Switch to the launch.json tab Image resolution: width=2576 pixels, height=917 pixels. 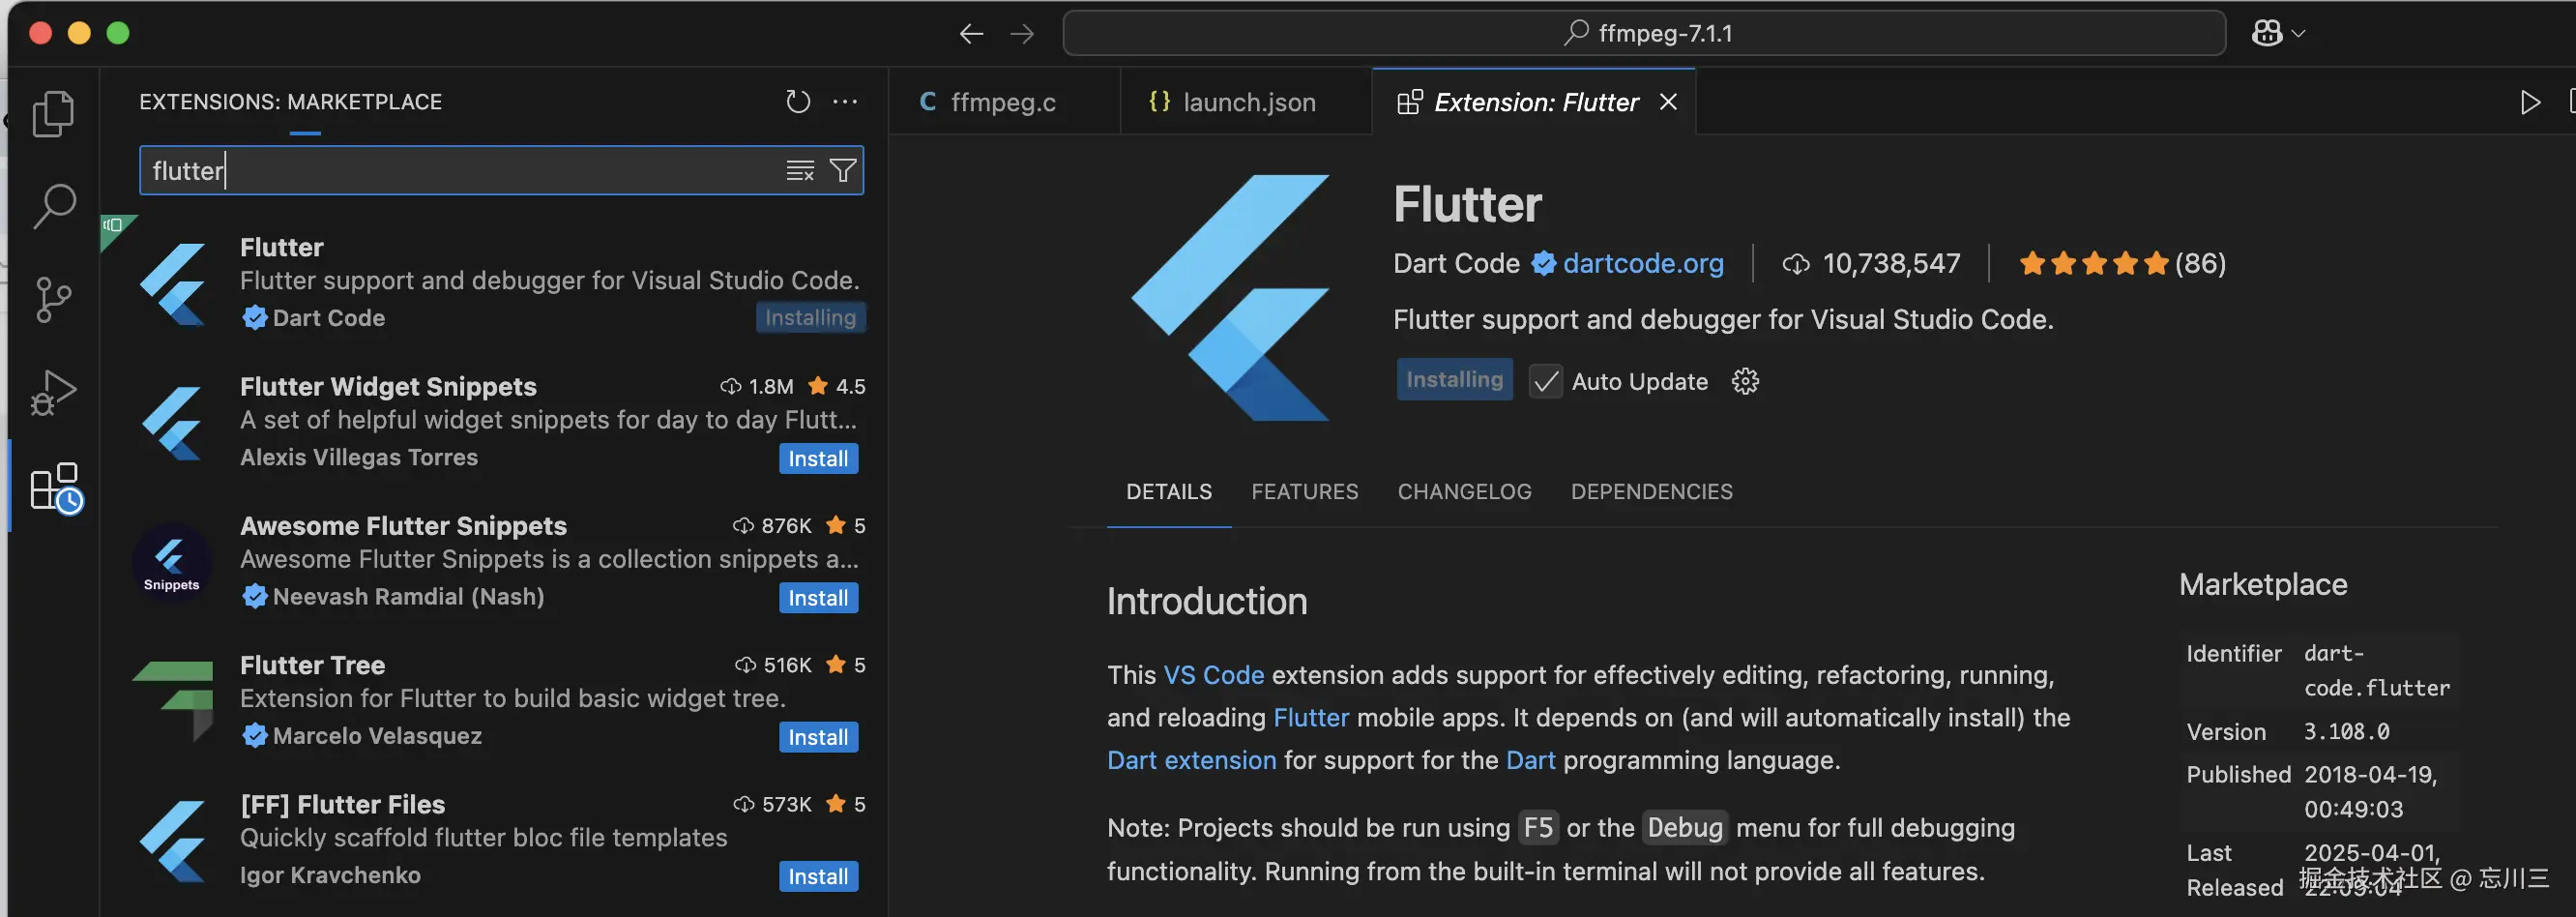(x=1246, y=102)
